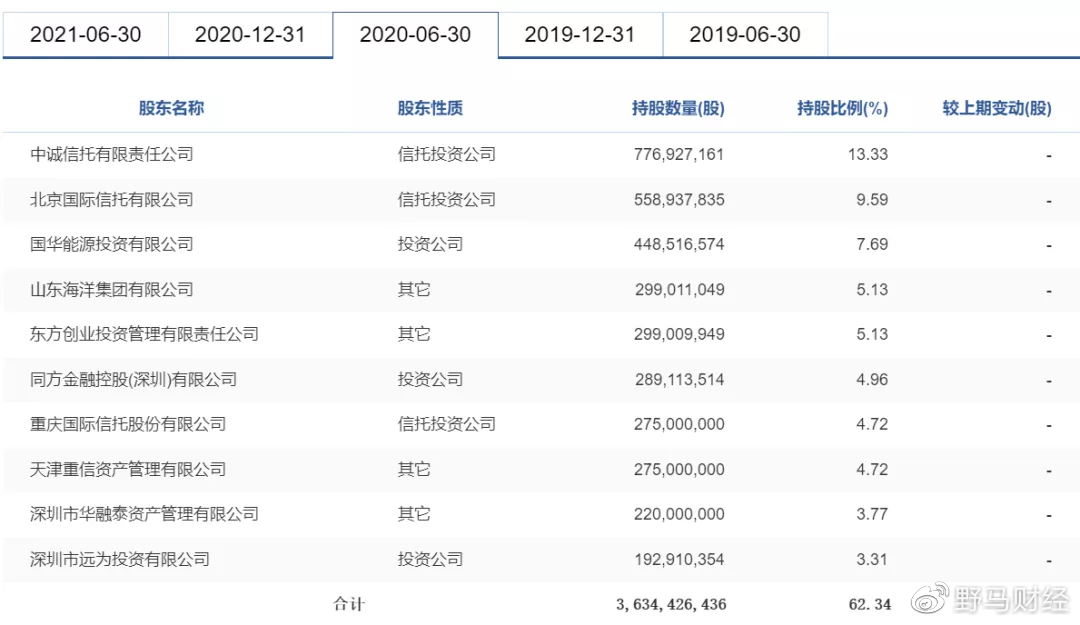Viewport: 1080px width, 625px height.
Task: Click 其它 in the 天津重信资产管理 row
Action: (x=414, y=469)
